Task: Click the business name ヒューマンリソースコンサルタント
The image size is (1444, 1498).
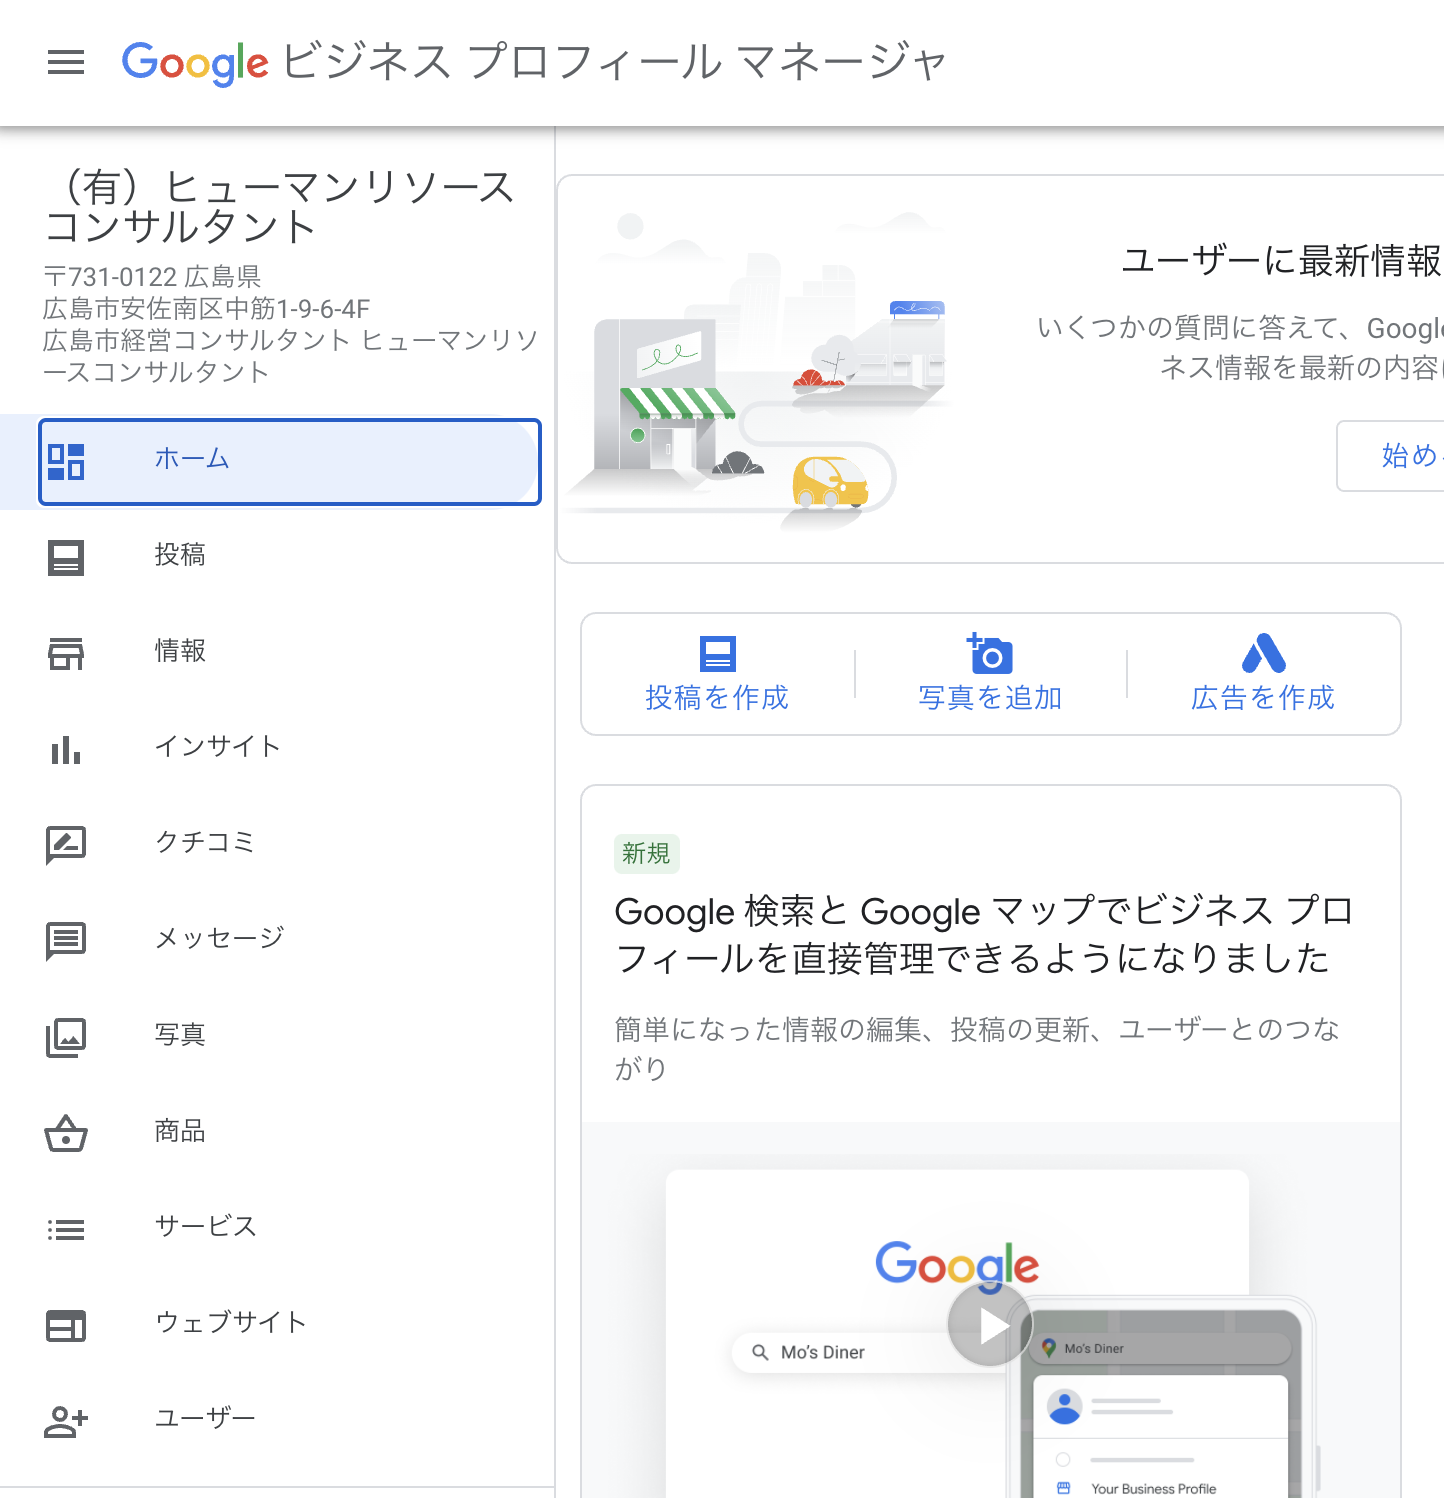Action: point(280,207)
